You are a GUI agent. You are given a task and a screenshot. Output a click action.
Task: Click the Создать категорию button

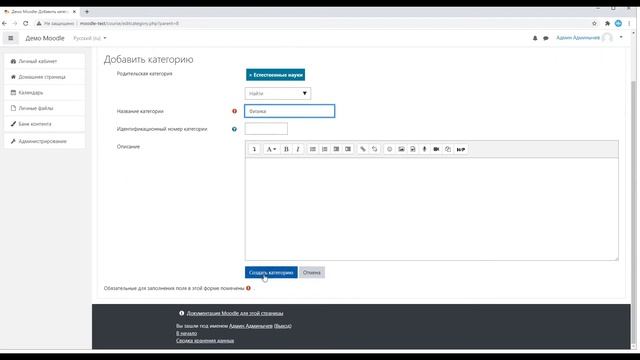point(271,272)
